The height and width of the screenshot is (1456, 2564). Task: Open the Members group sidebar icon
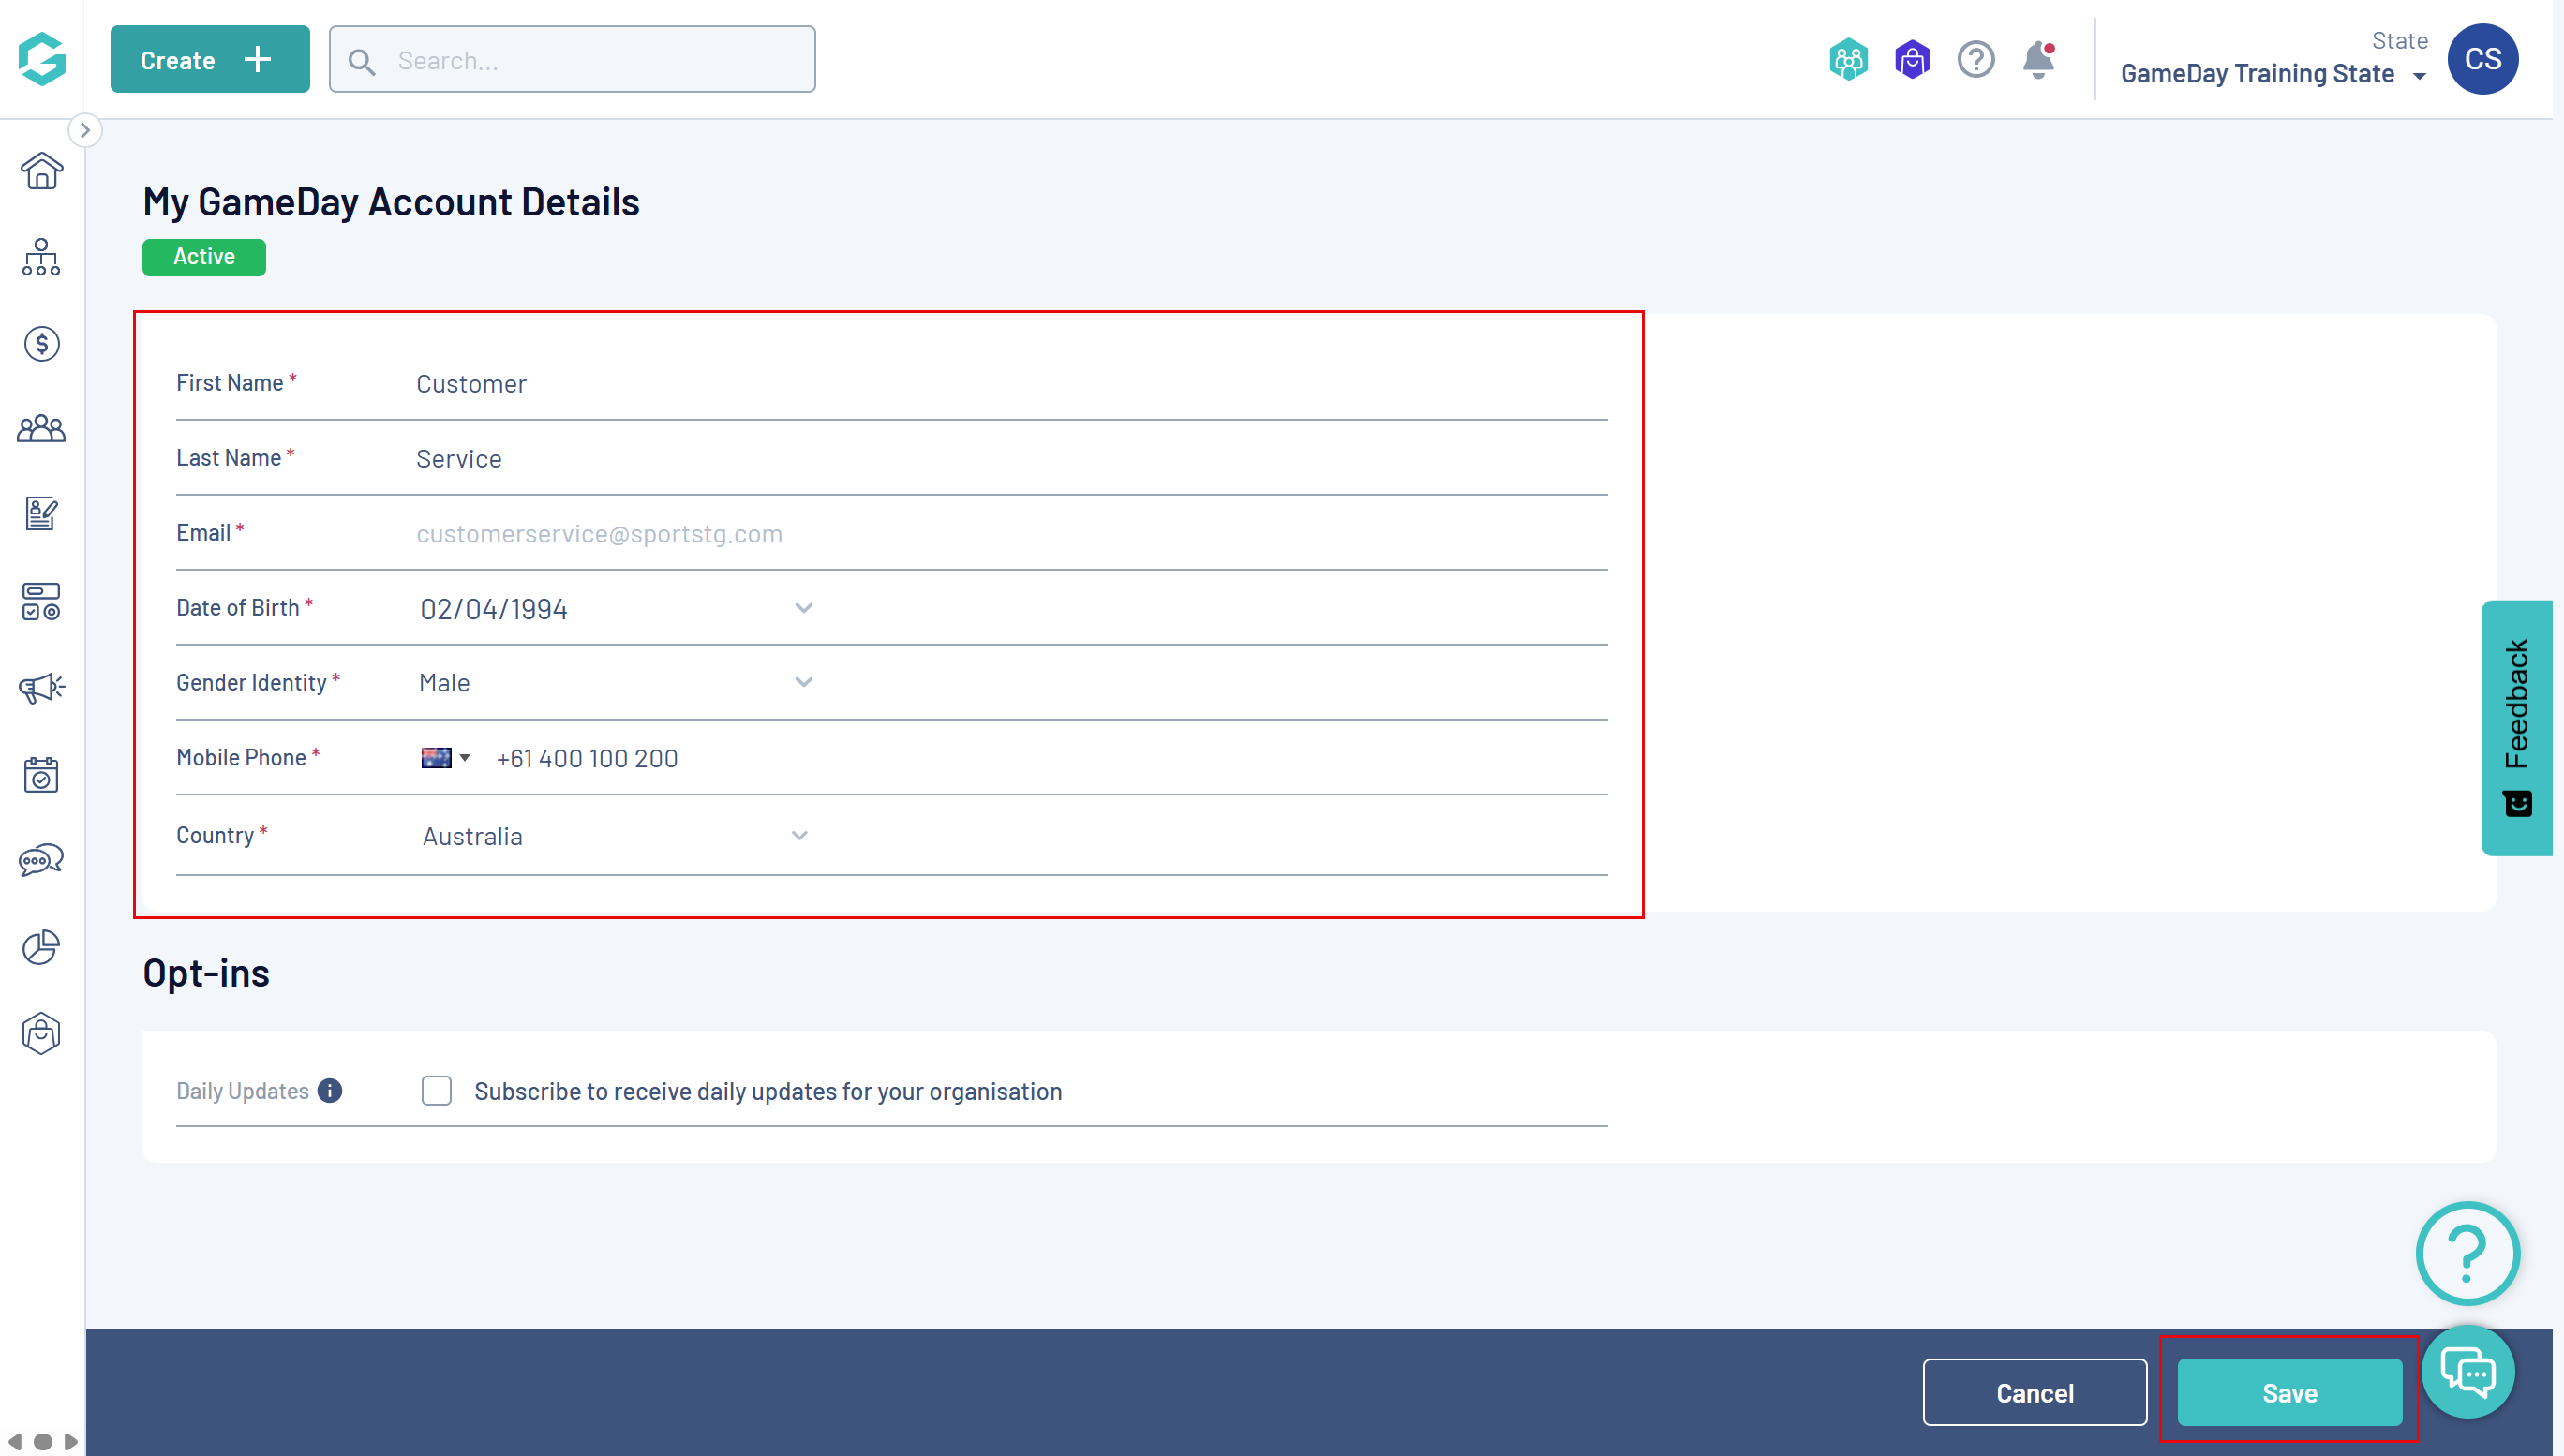41,430
